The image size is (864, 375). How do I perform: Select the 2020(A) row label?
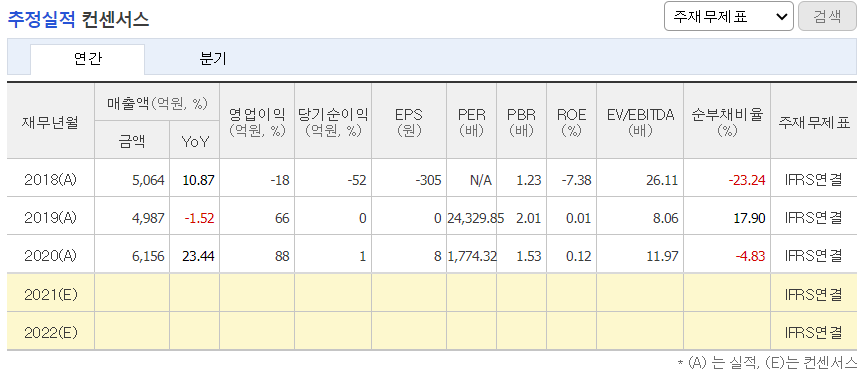pos(51,256)
